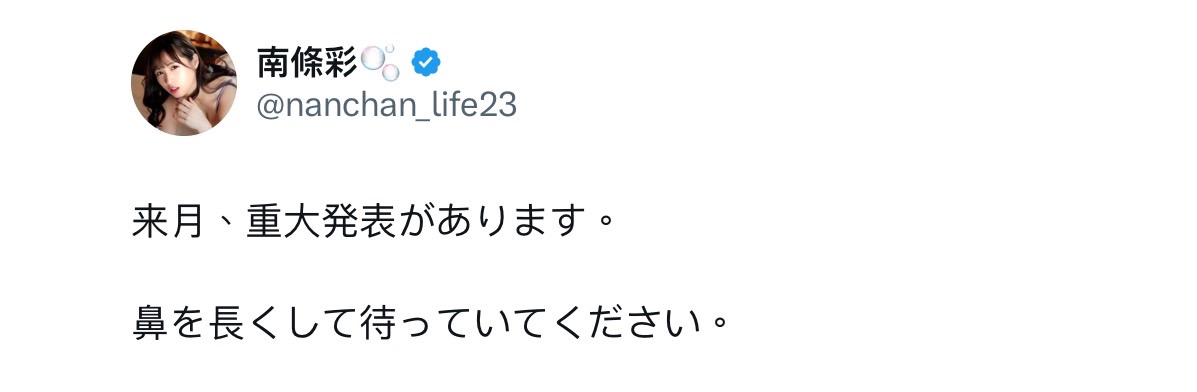Screen dimensions: 1197x392
Task: Click the @nanchan_life23 handle
Action: [387, 105]
